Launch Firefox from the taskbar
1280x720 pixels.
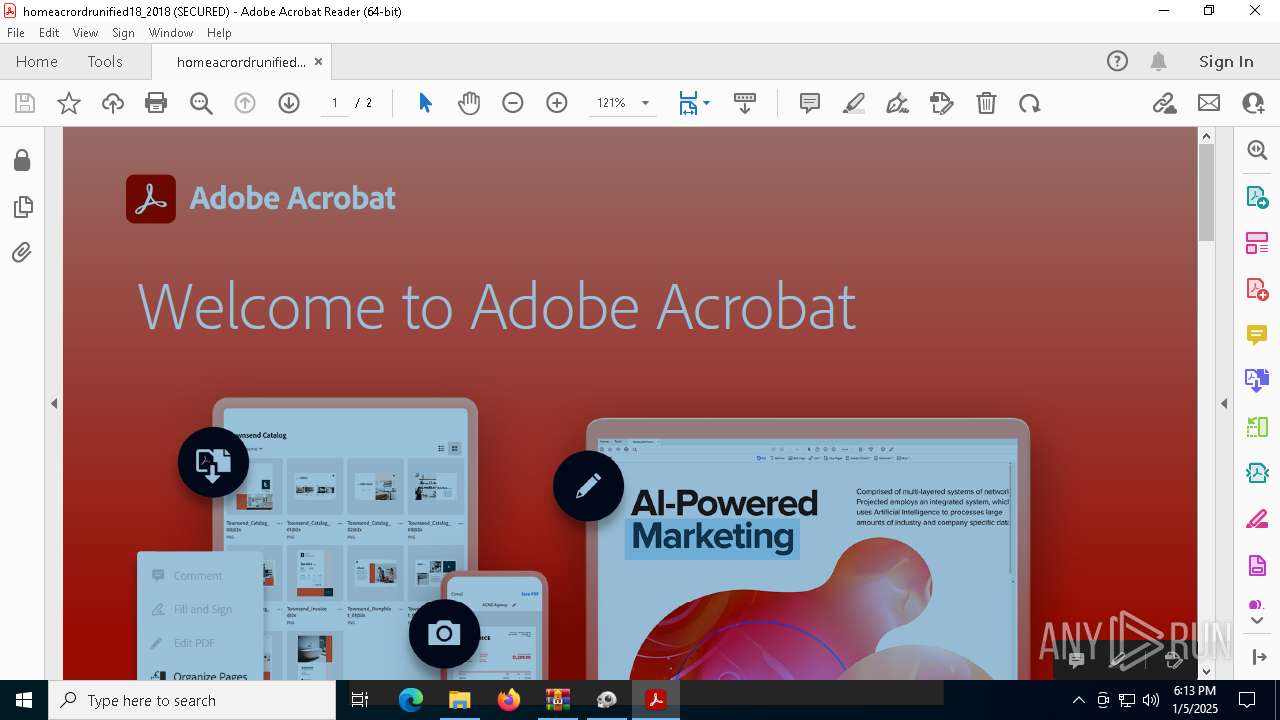tap(509, 700)
